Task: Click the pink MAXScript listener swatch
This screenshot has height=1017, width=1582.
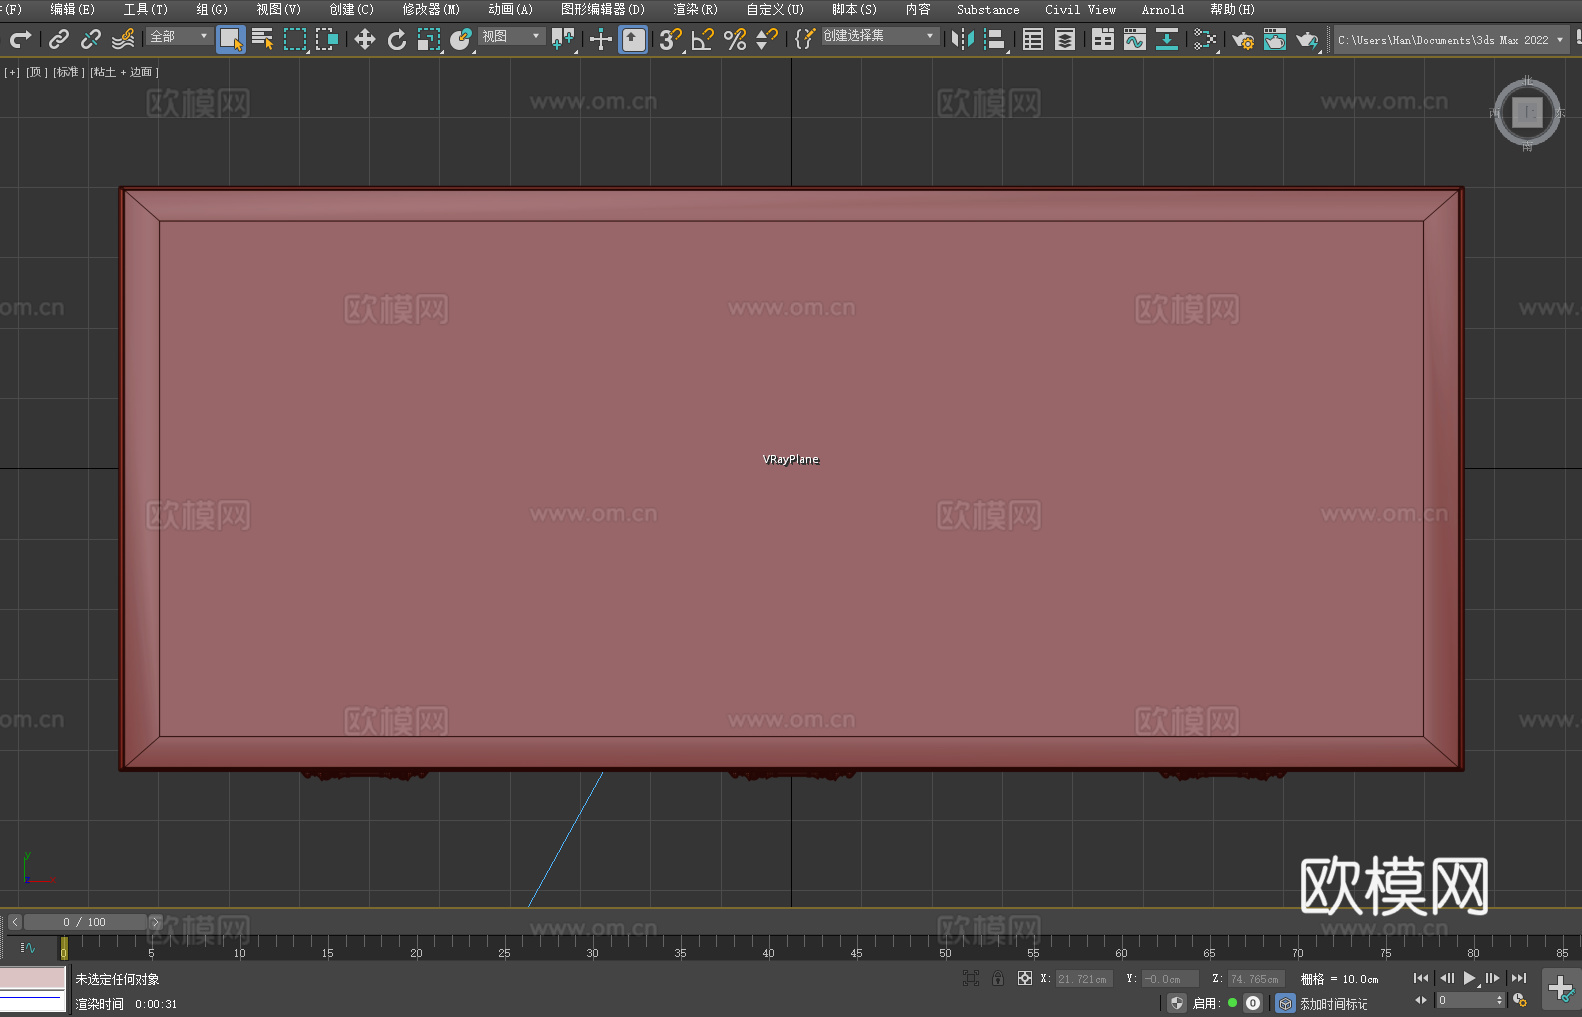Action: point(33,978)
